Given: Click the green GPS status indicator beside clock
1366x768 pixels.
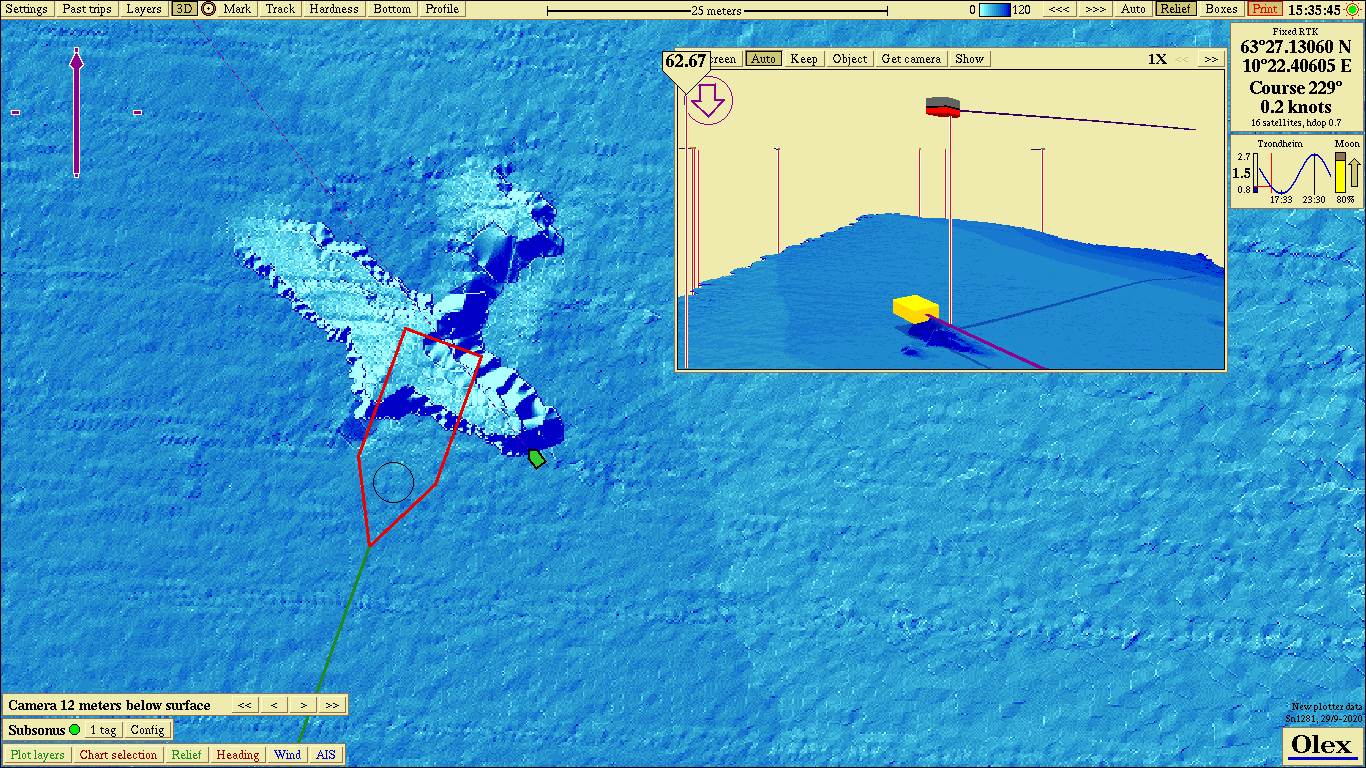Looking at the screenshot, I should 1352,9.
